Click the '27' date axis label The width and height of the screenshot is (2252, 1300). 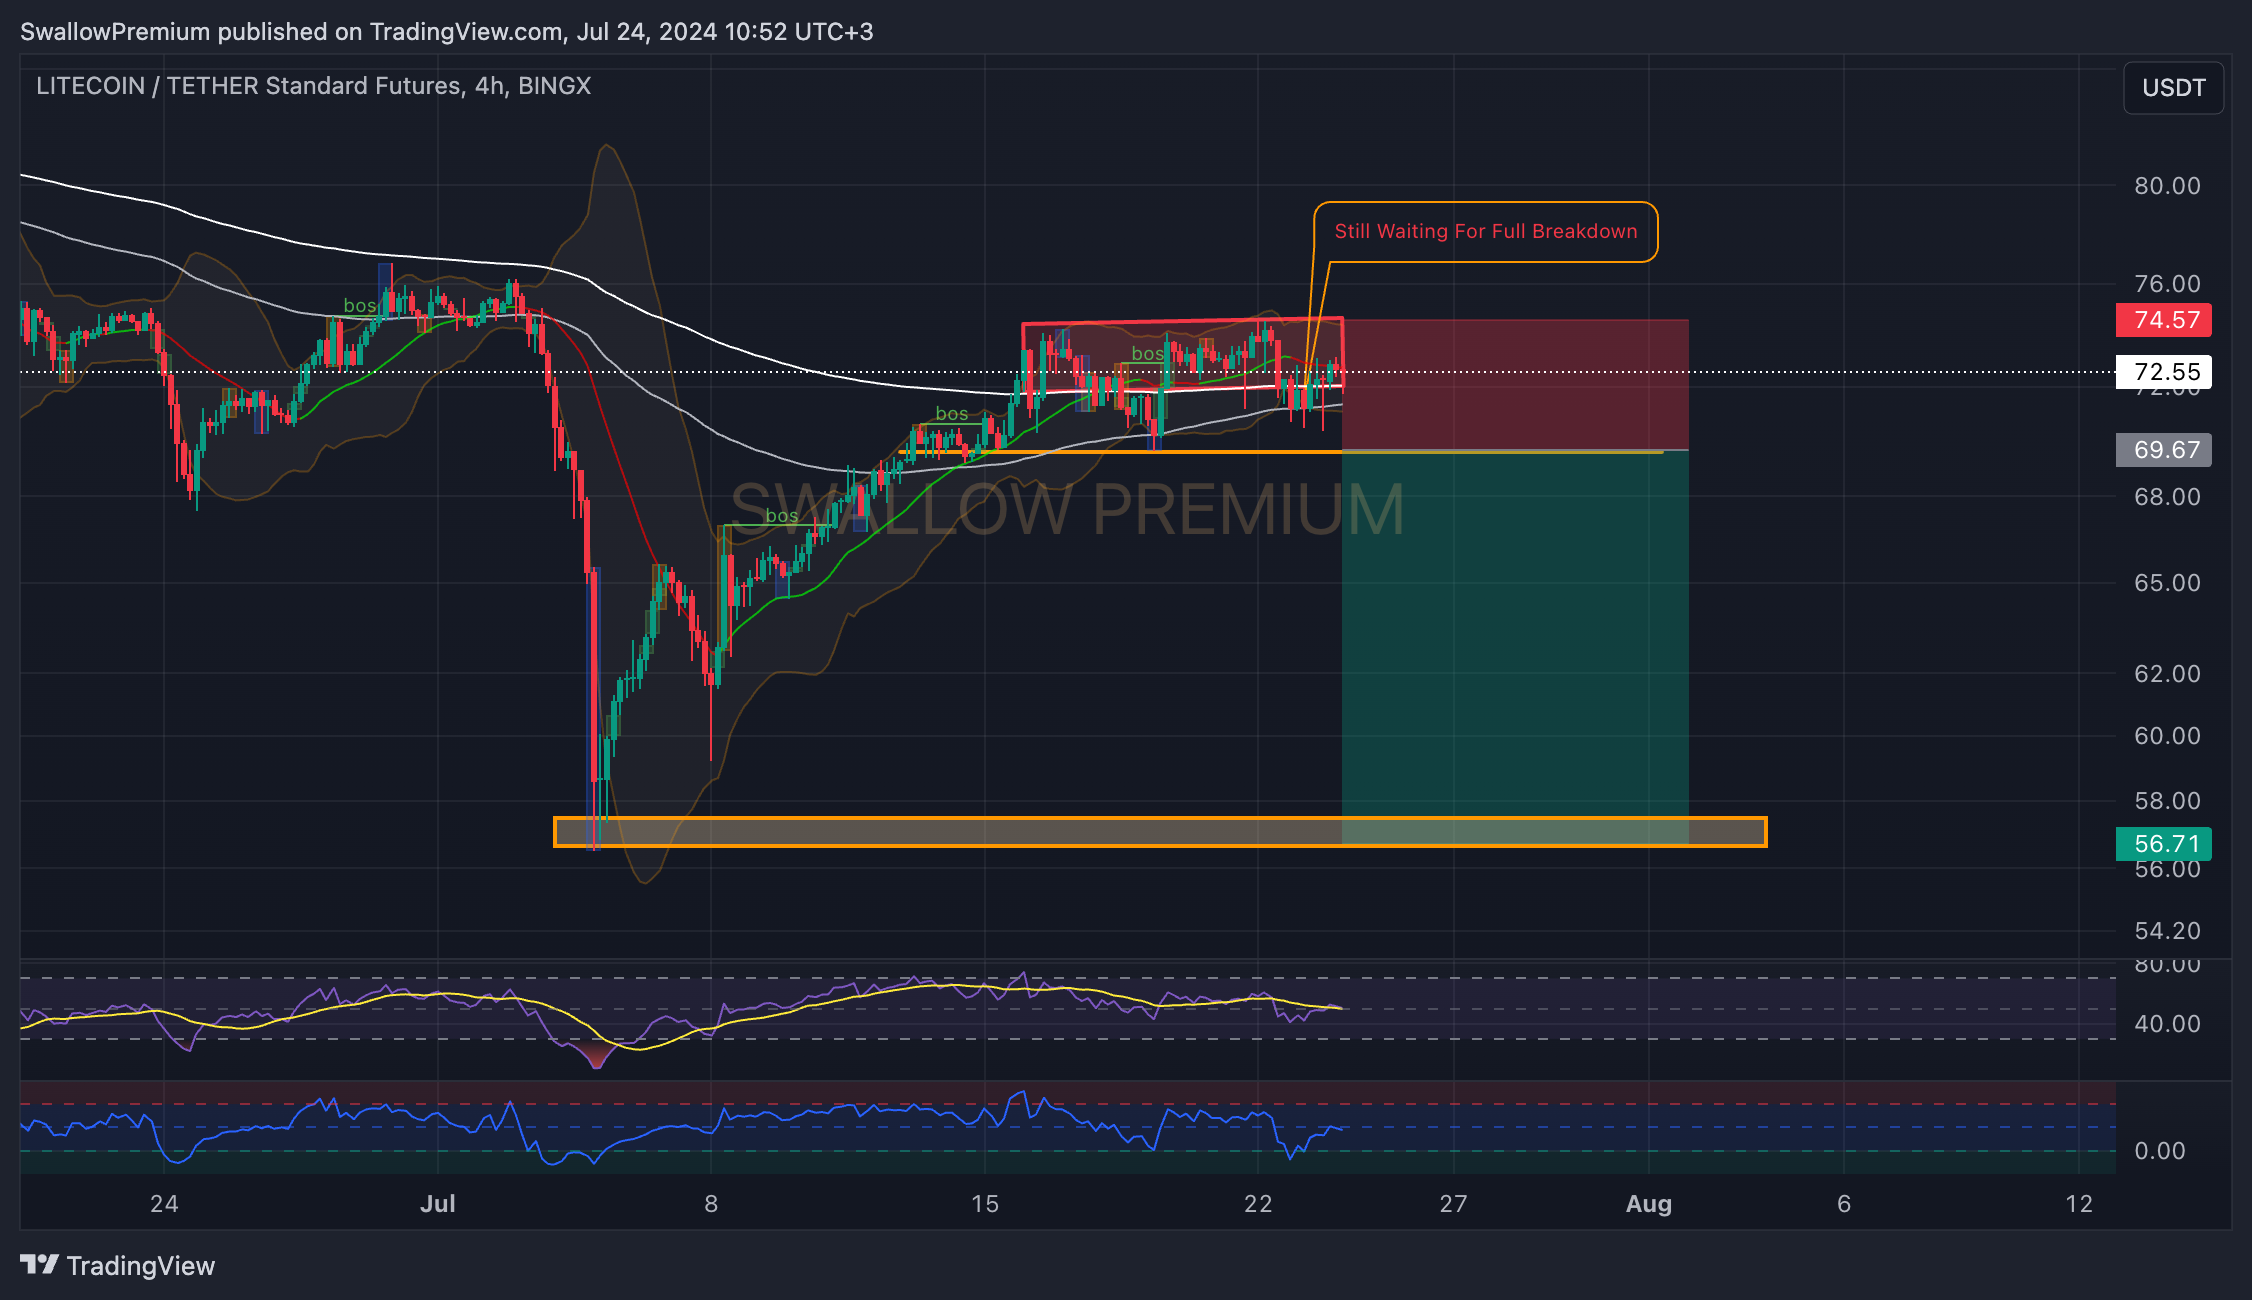tap(1453, 1204)
